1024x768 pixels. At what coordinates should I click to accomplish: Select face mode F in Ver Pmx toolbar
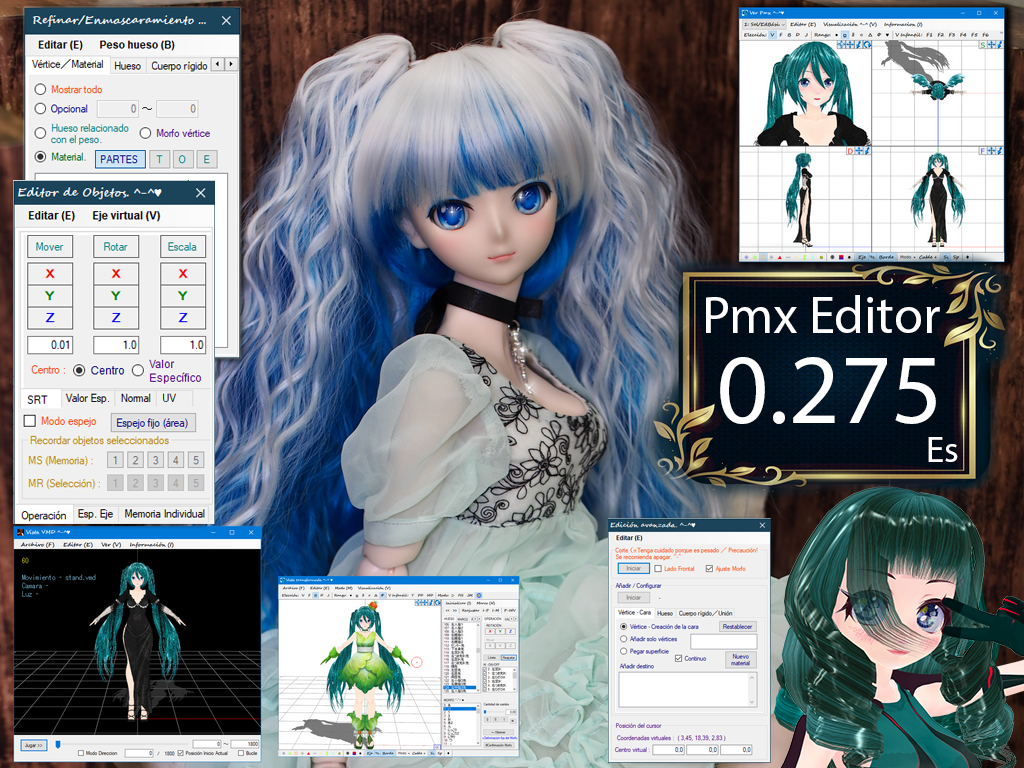click(780, 35)
